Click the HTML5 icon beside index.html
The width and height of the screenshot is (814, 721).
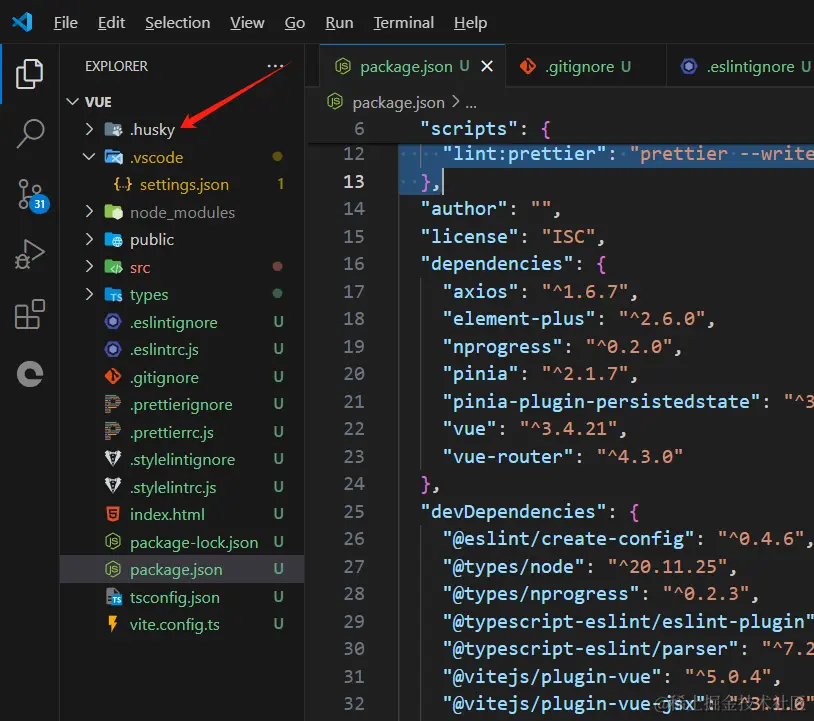(113, 514)
